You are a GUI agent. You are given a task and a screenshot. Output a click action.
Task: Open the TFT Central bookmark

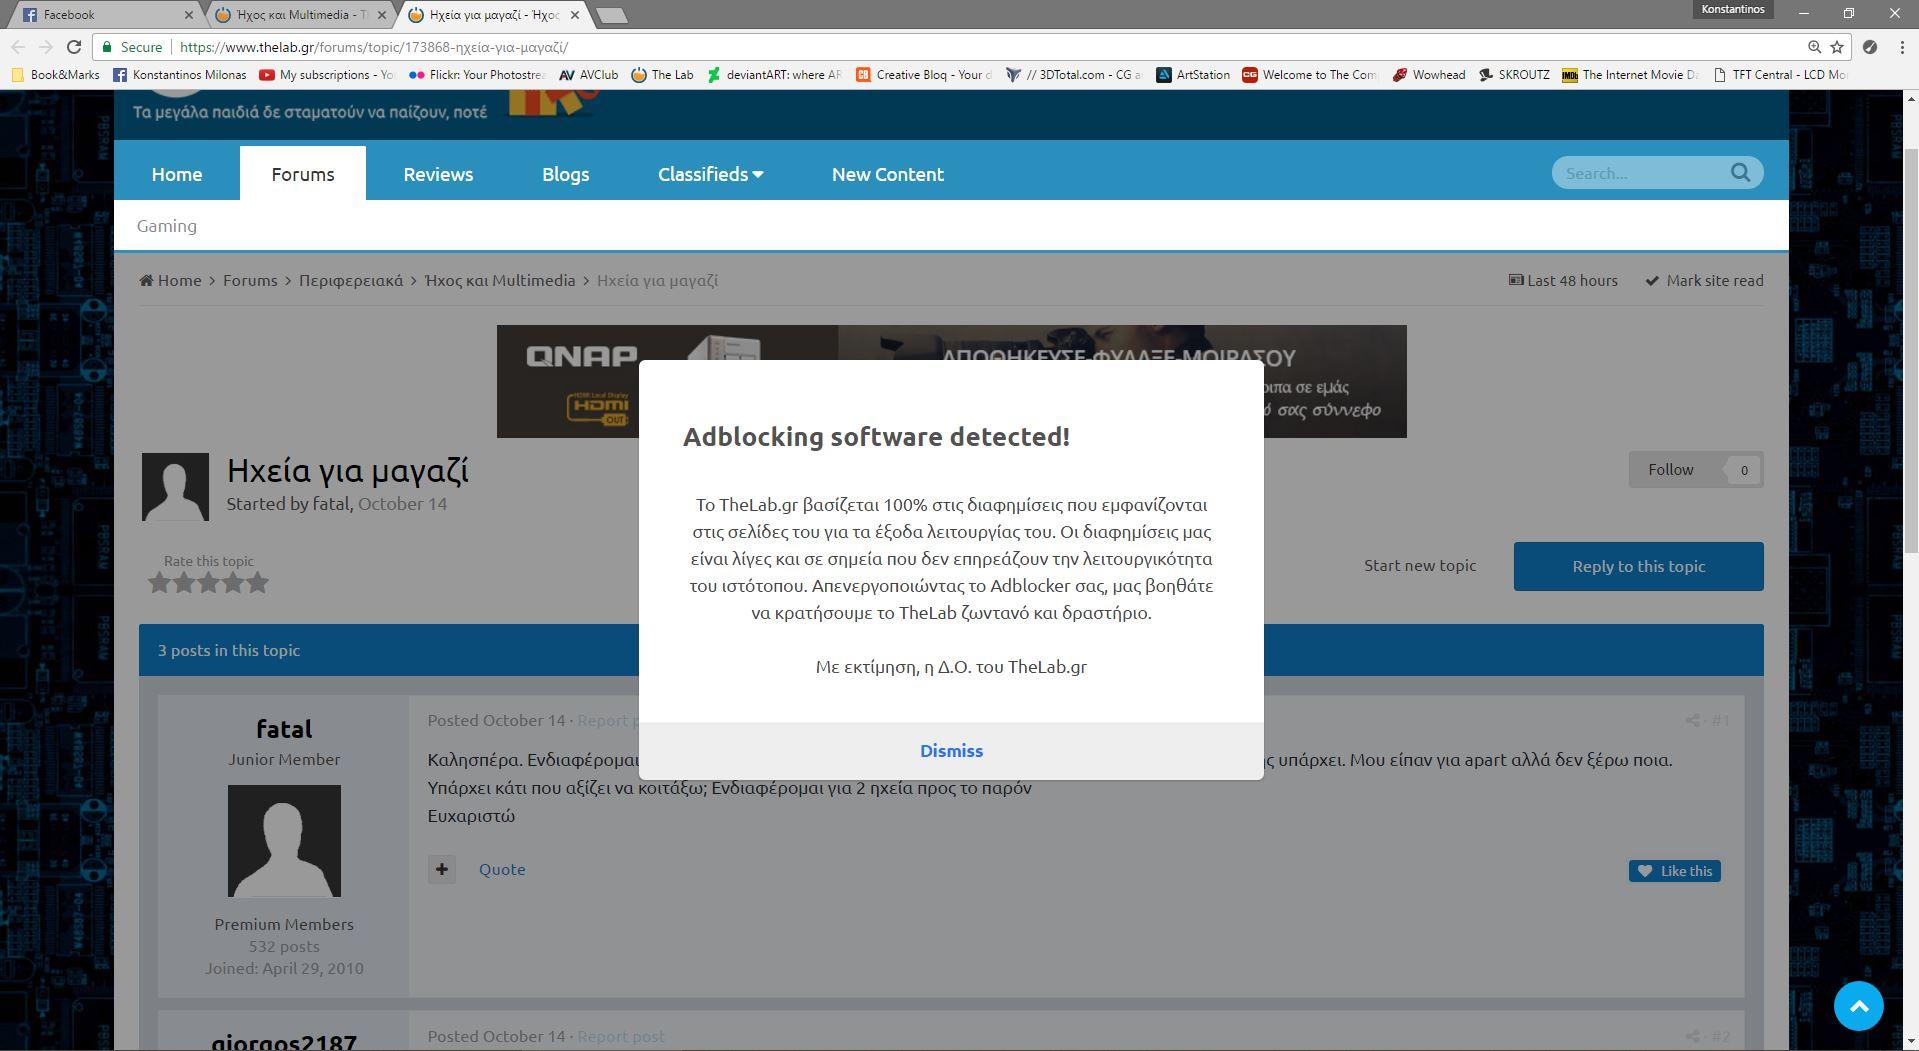click(1780, 75)
